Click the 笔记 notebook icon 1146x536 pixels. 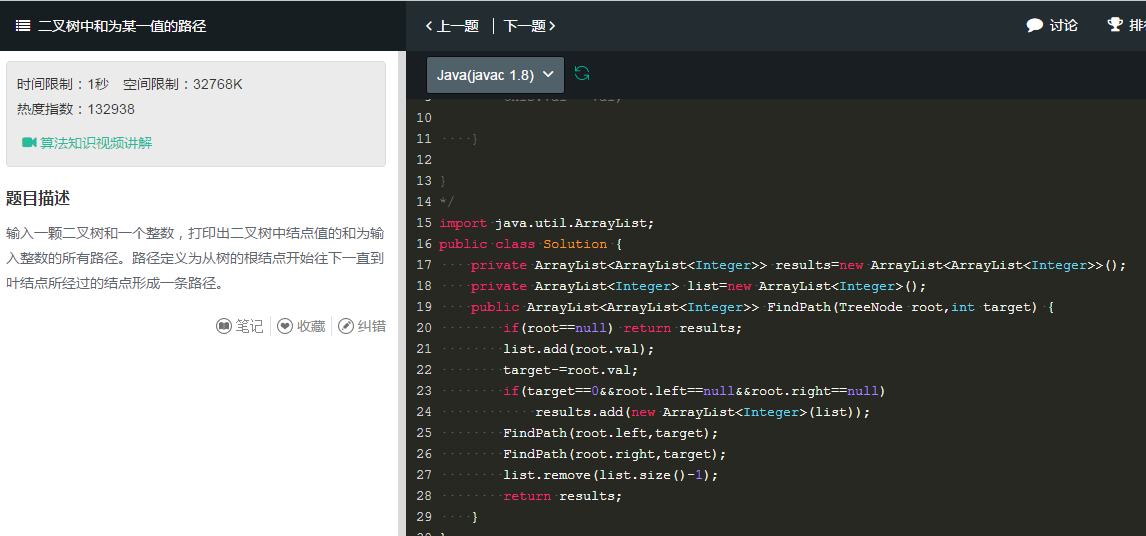click(x=224, y=326)
